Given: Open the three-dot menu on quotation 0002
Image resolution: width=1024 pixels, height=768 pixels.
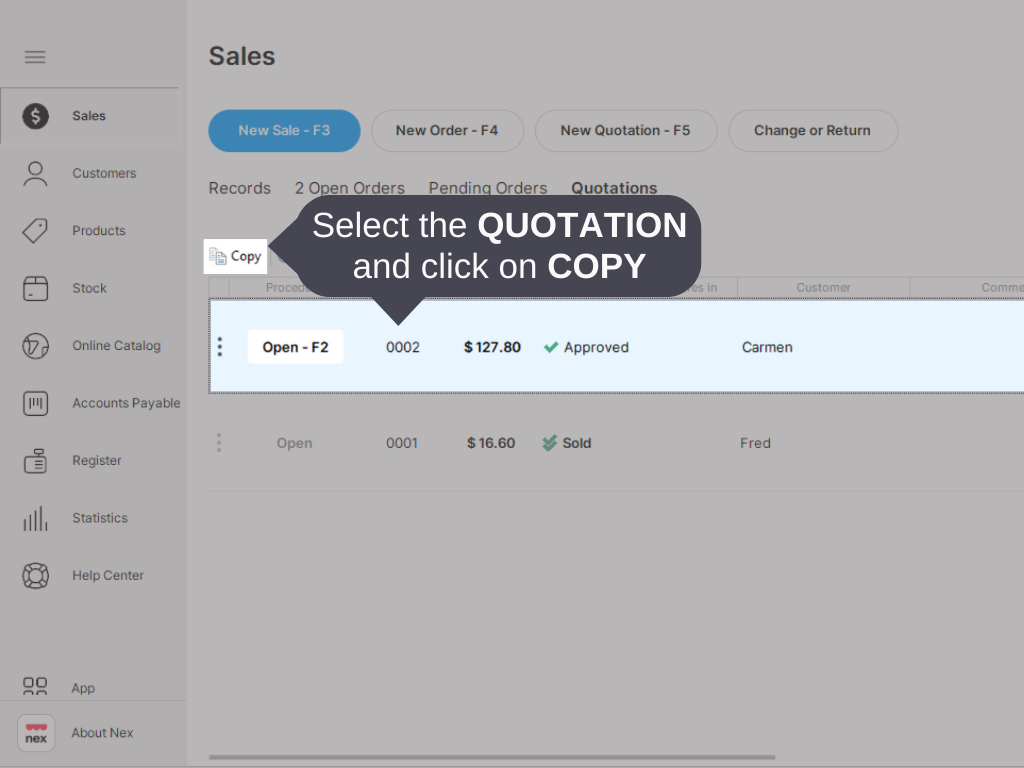Looking at the screenshot, I should (219, 347).
